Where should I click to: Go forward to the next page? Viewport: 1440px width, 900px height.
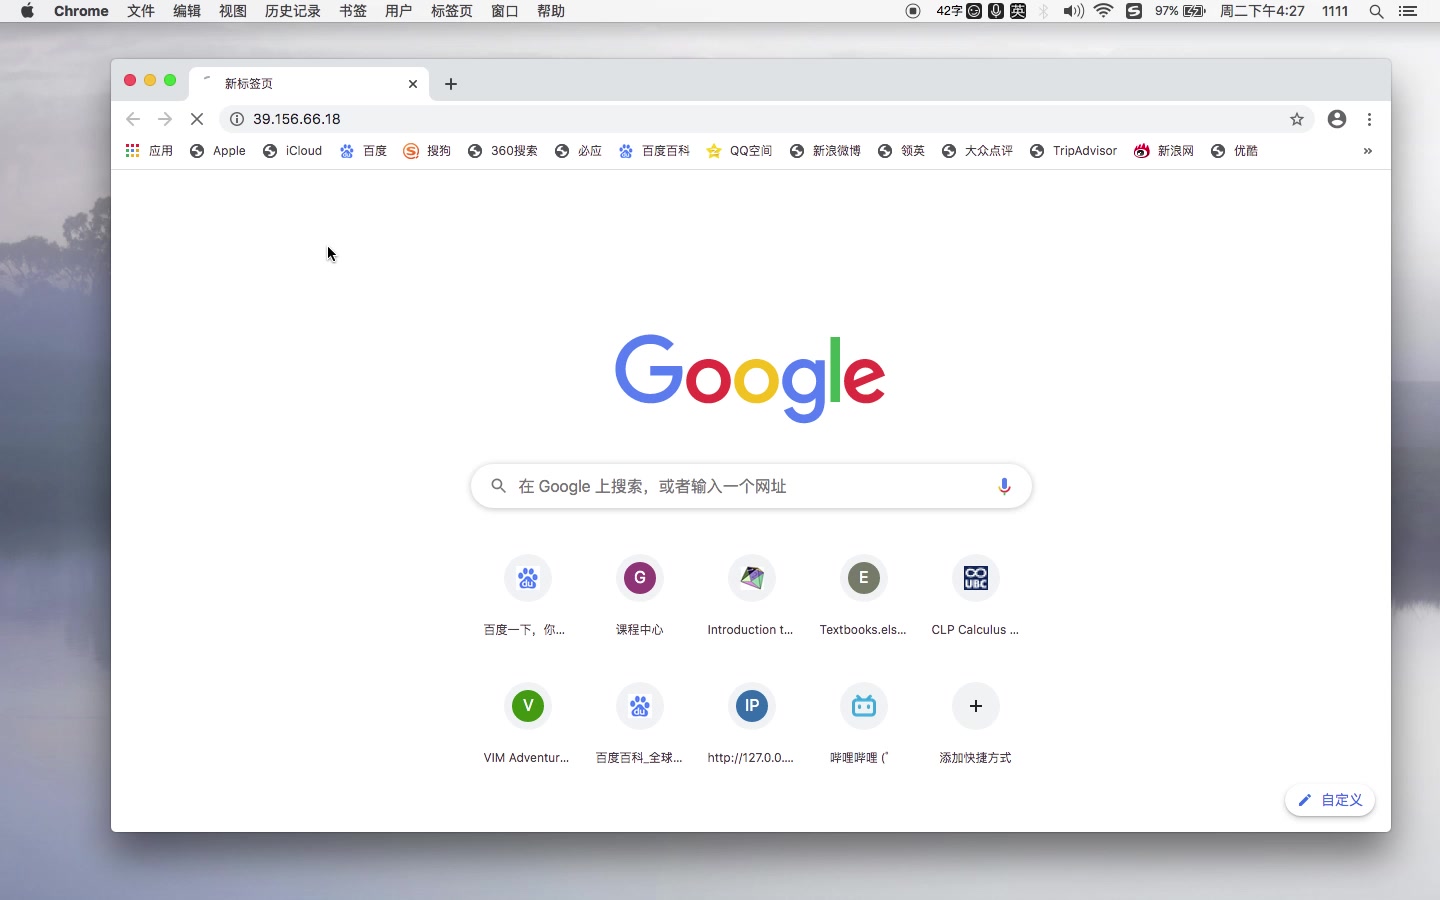tap(165, 119)
